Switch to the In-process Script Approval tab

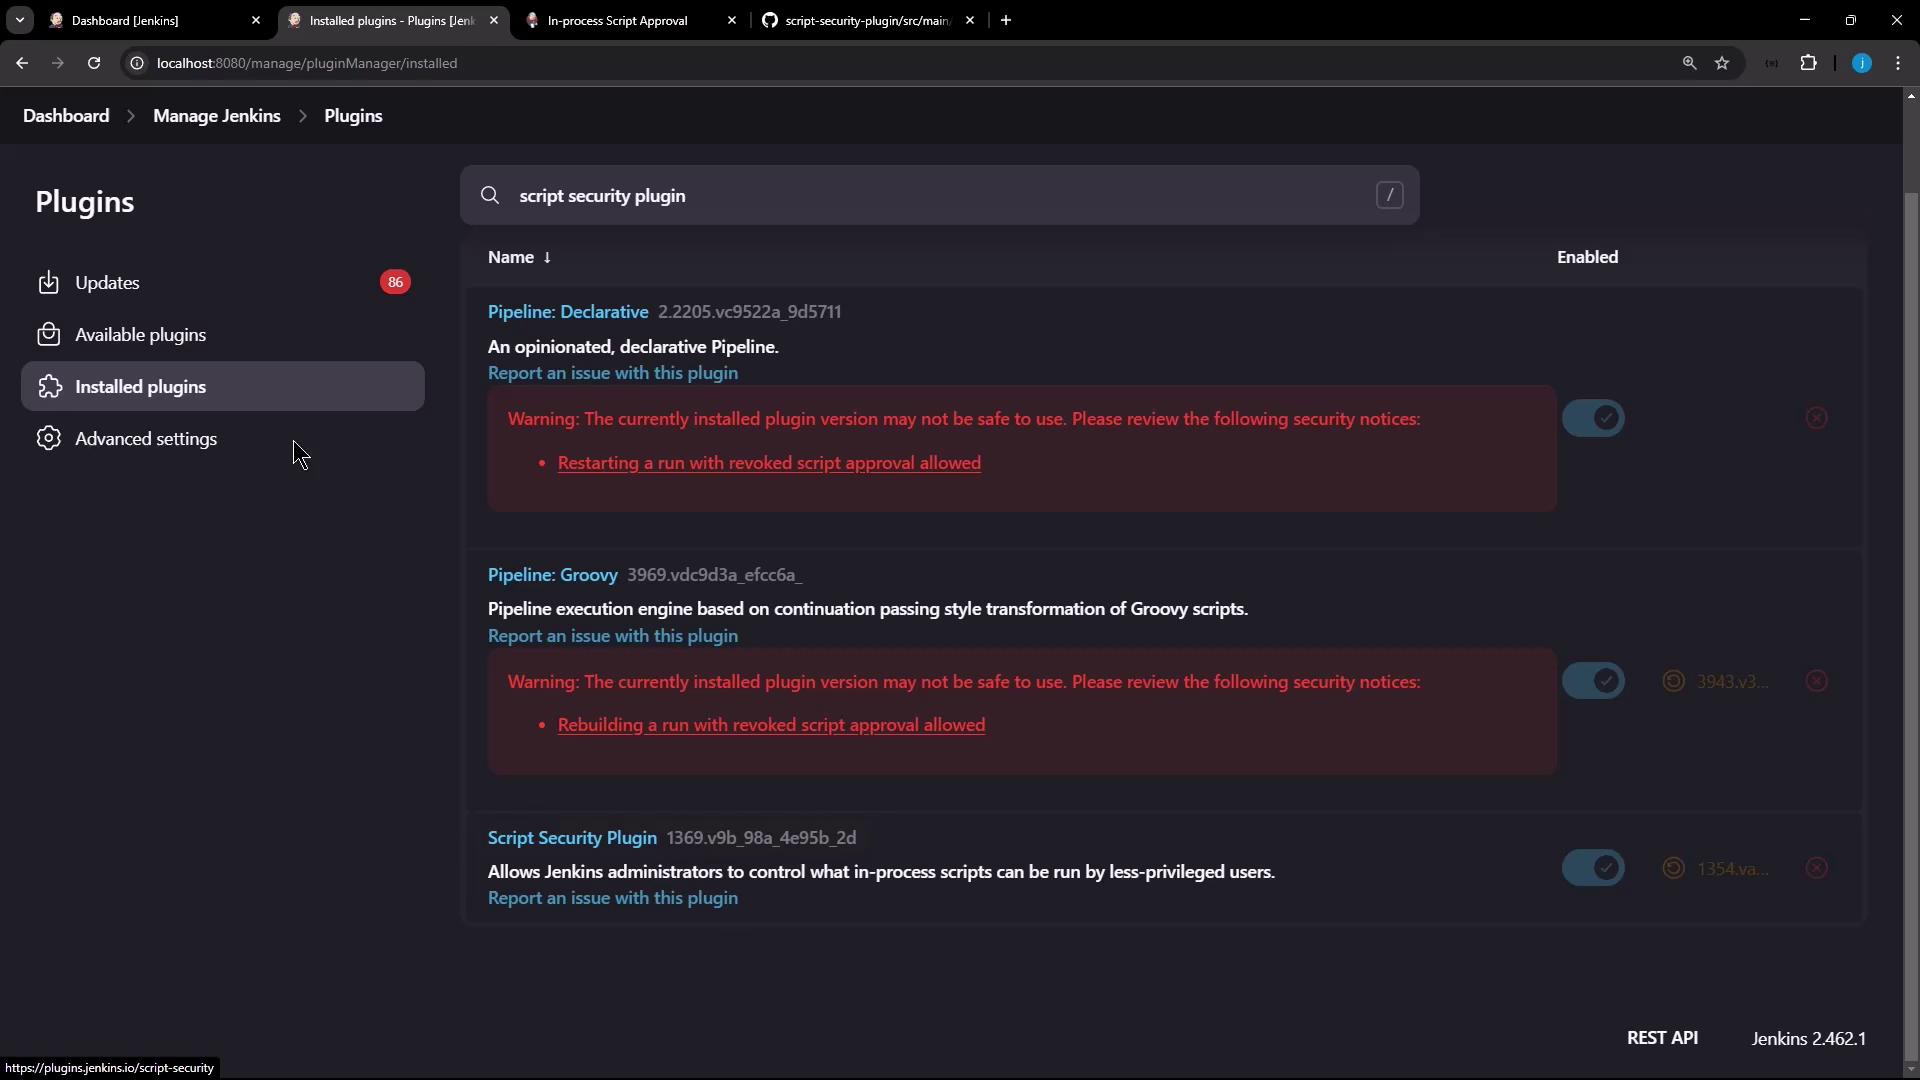click(617, 20)
